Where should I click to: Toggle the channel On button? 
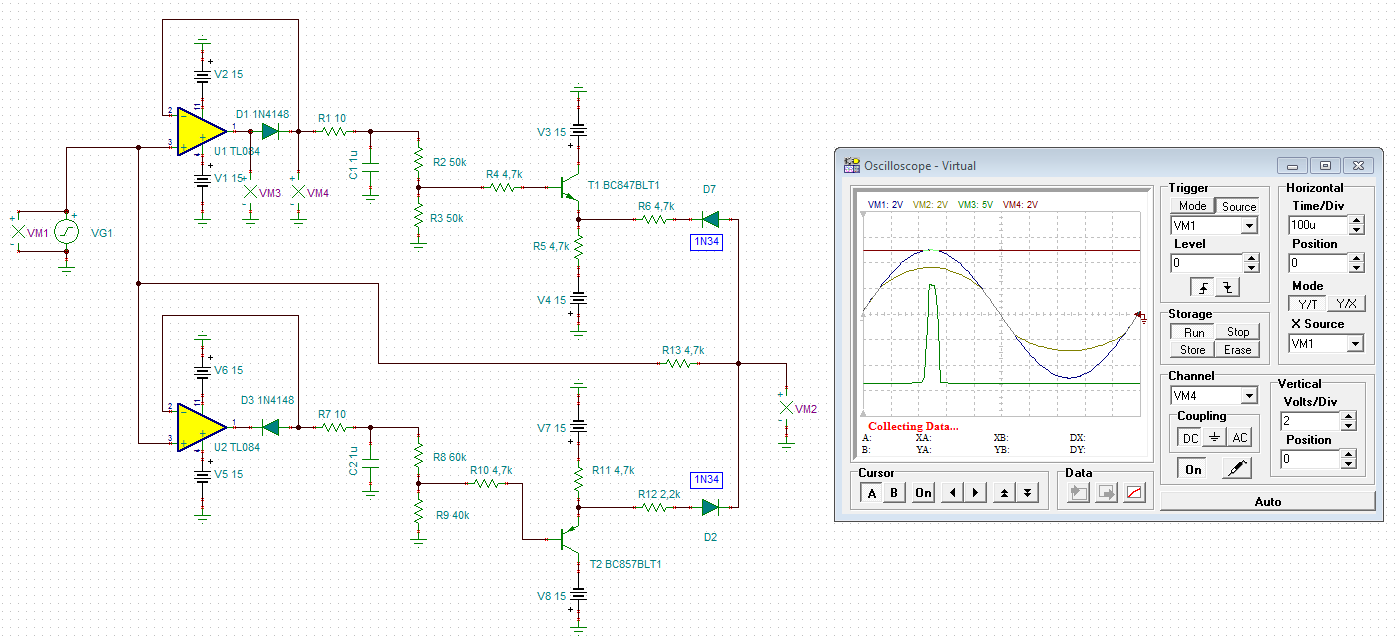(x=1193, y=469)
